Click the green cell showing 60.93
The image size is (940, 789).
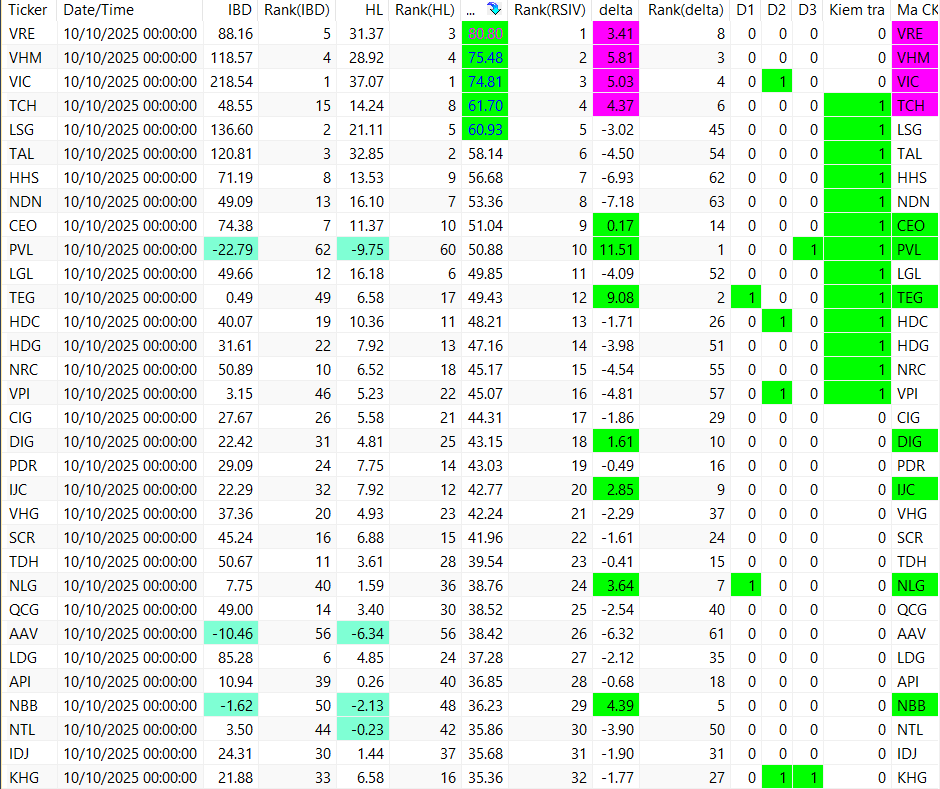[485, 130]
